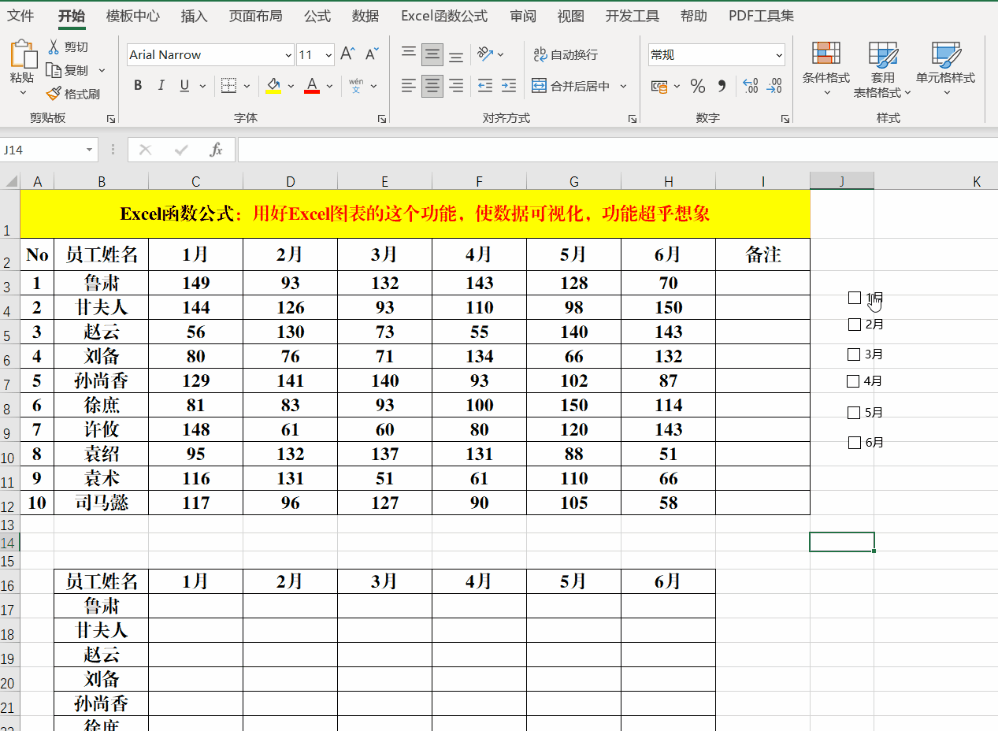Open the number format 常规 dropdown
This screenshot has height=731, width=998.
(779, 55)
